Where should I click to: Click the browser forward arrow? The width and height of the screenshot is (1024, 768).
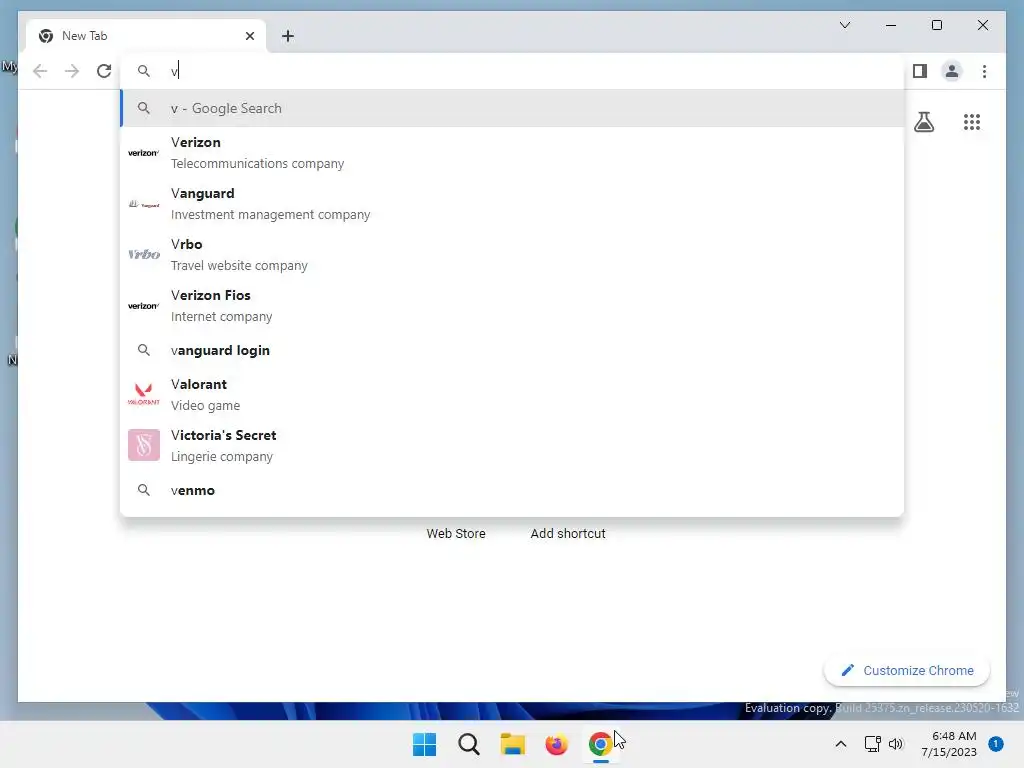point(72,71)
